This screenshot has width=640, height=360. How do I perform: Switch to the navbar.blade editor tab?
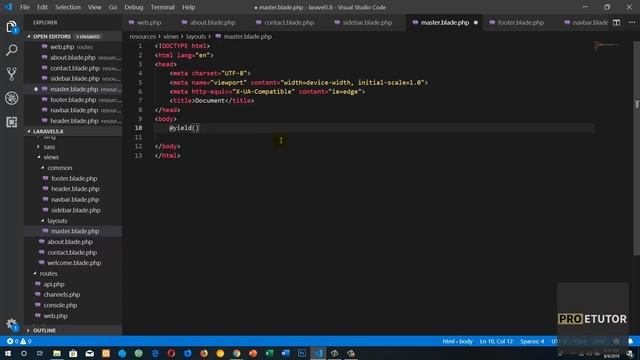point(586,22)
